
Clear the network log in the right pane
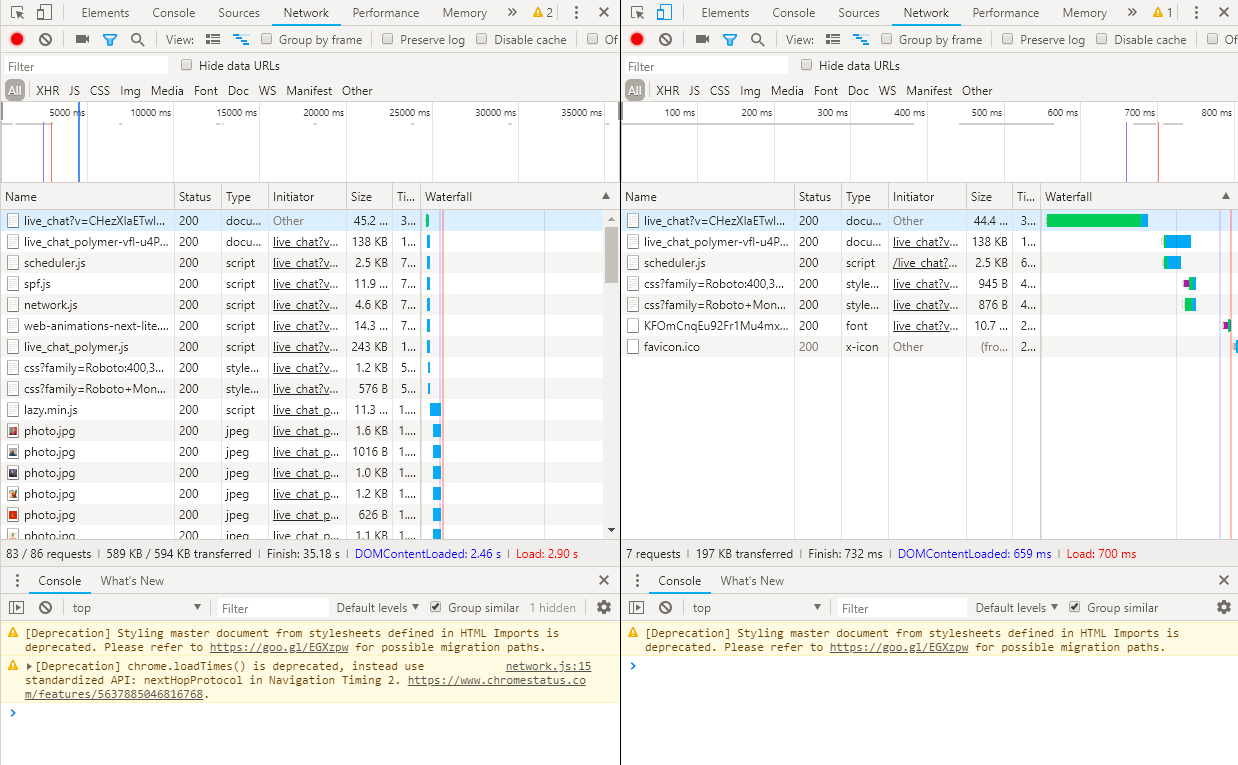(665, 40)
